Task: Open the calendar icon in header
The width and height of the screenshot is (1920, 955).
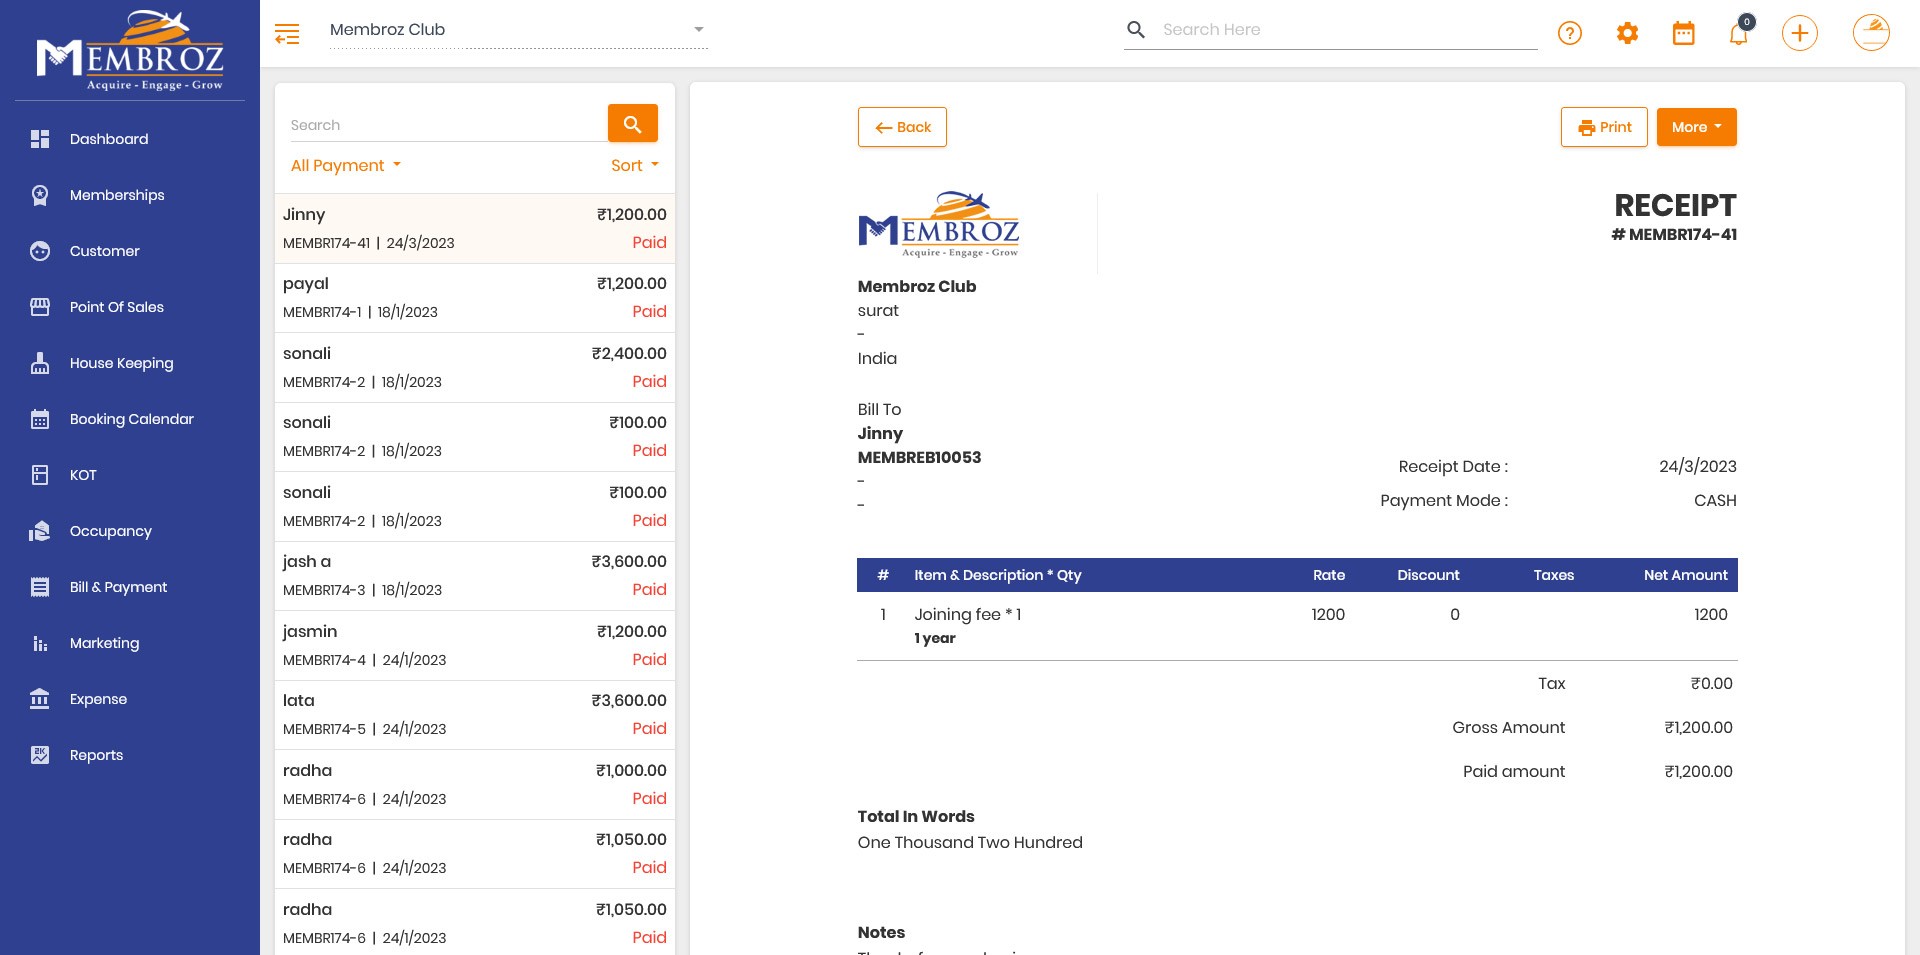Action: [x=1684, y=34]
